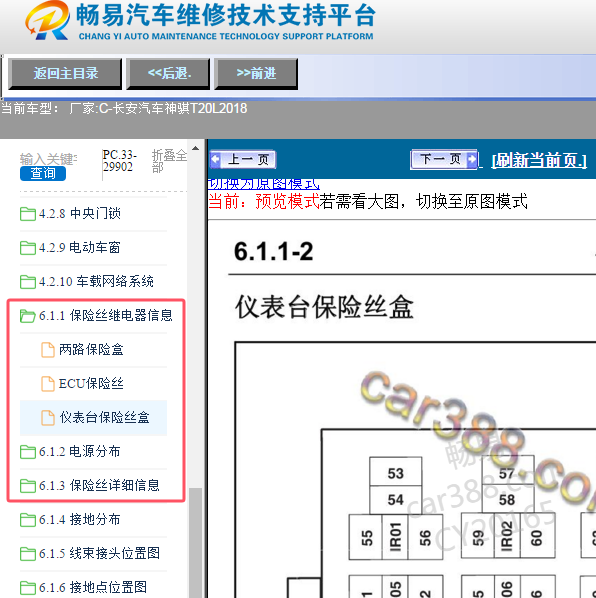Click the 查询 search button
The width and height of the screenshot is (596, 598).
click(43, 174)
